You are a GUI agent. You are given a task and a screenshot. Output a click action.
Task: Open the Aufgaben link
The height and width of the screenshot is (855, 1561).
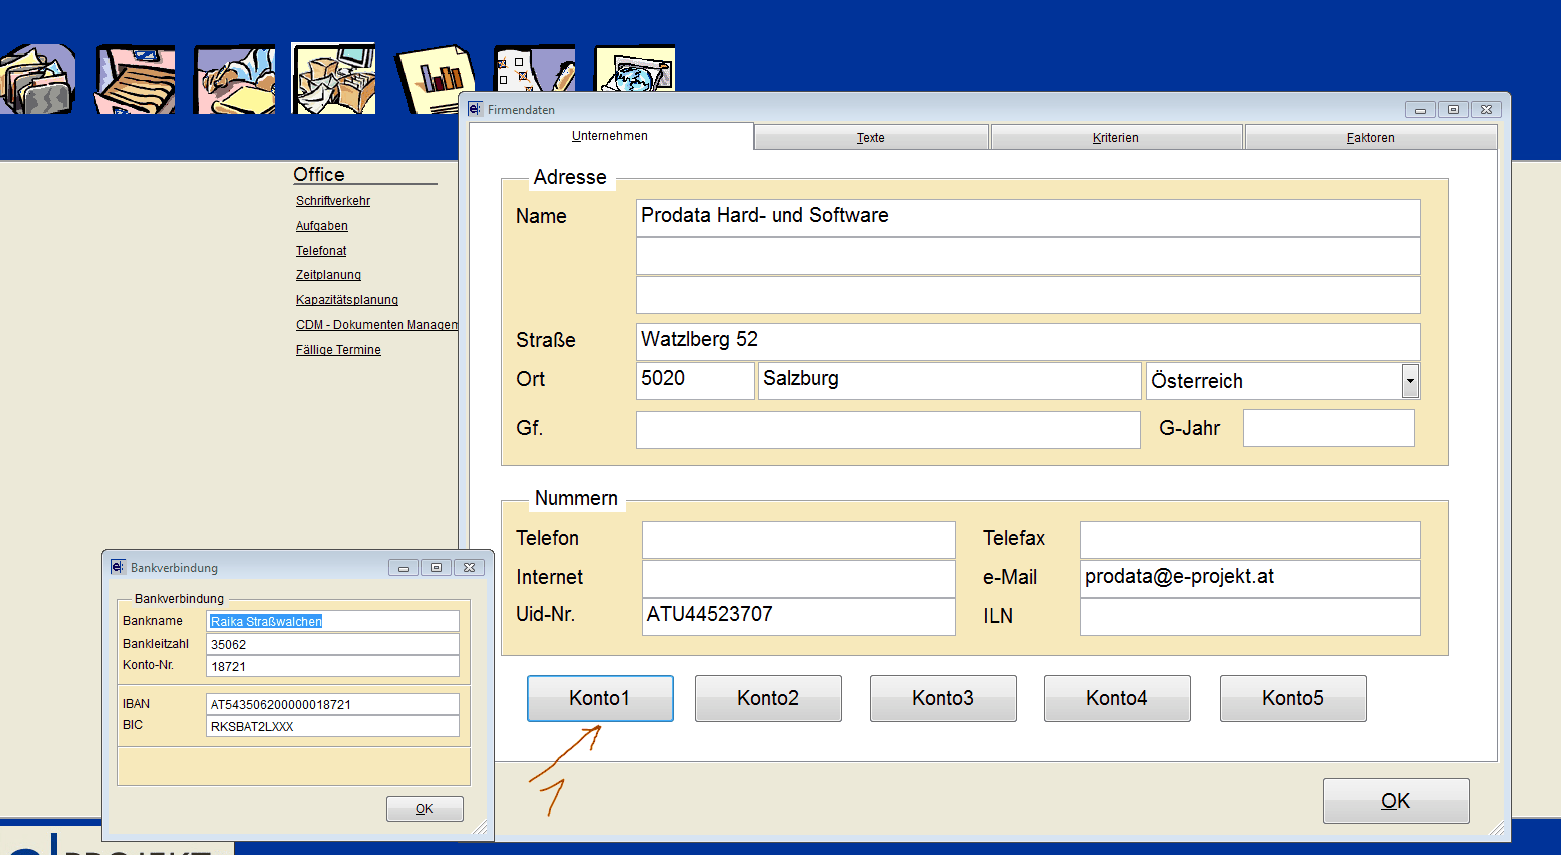322,226
